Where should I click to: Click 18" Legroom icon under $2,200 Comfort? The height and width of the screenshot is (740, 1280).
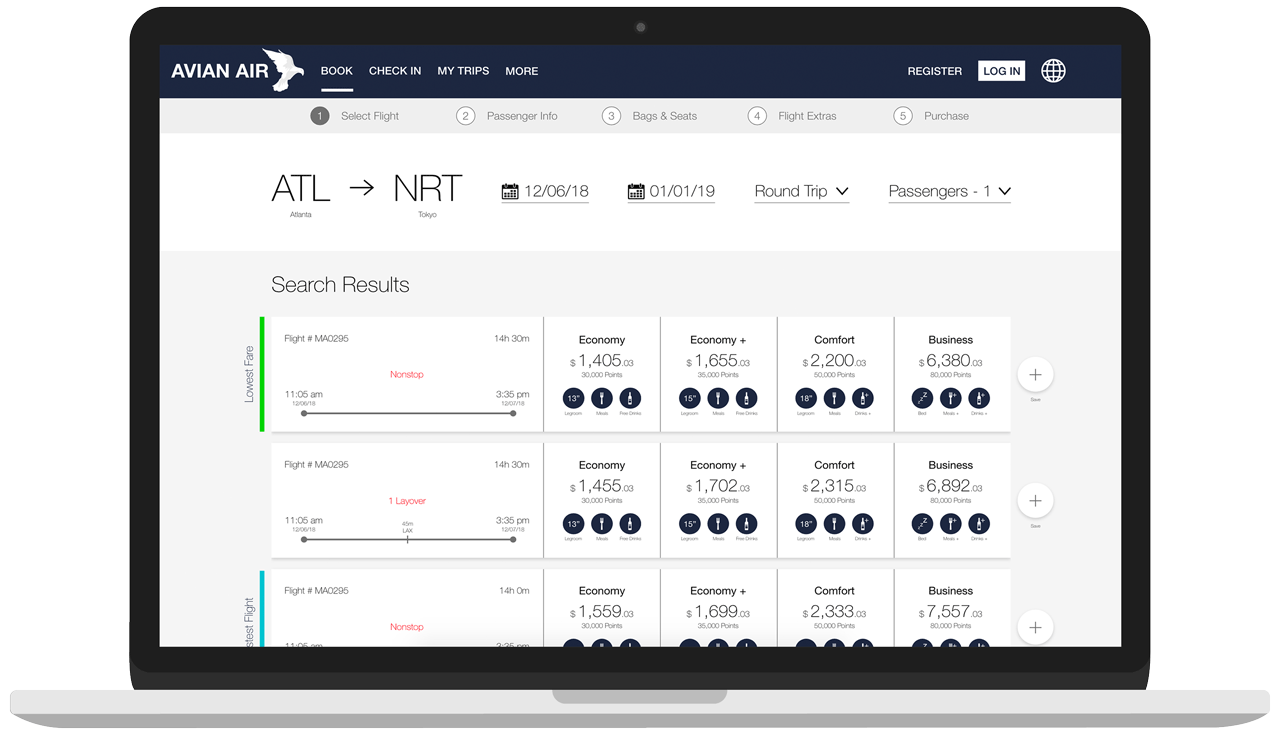coord(806,398)
